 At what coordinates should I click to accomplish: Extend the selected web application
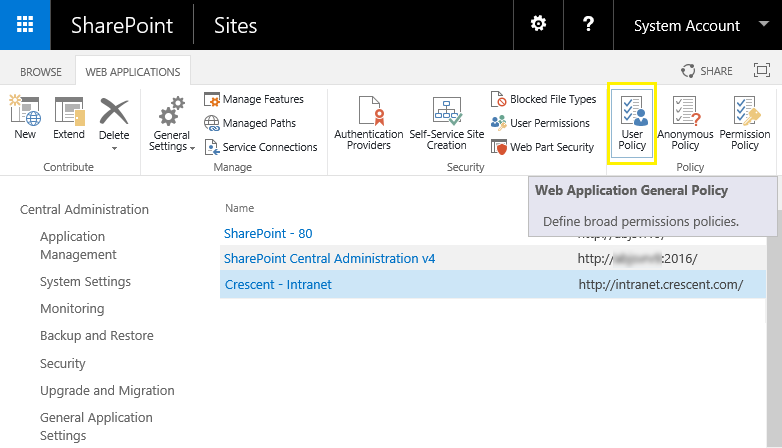tap(69, 117)
